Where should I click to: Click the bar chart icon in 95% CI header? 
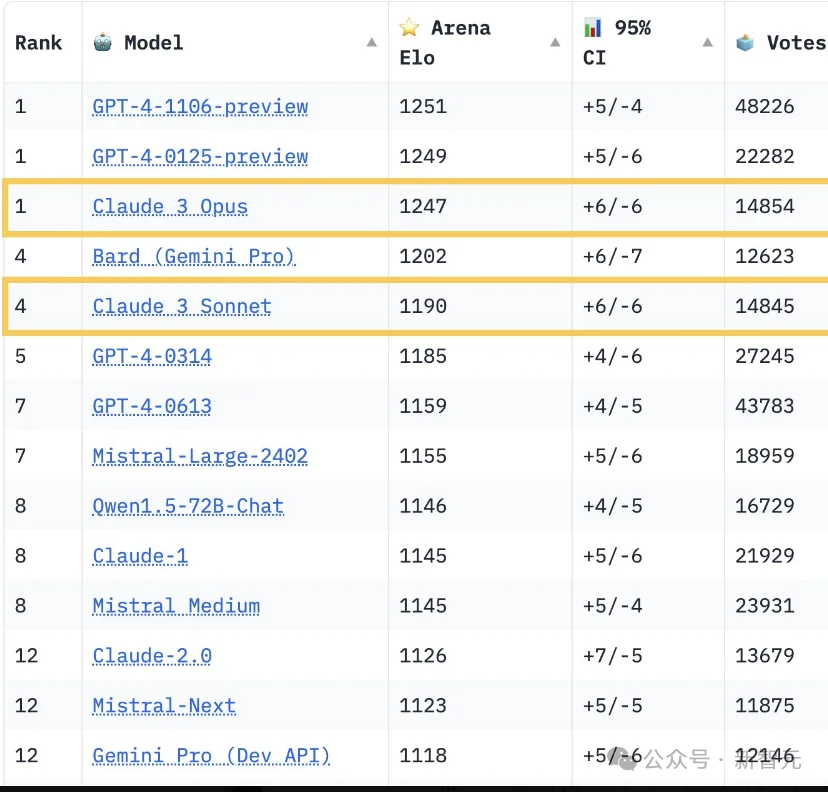tap(593, 27)
